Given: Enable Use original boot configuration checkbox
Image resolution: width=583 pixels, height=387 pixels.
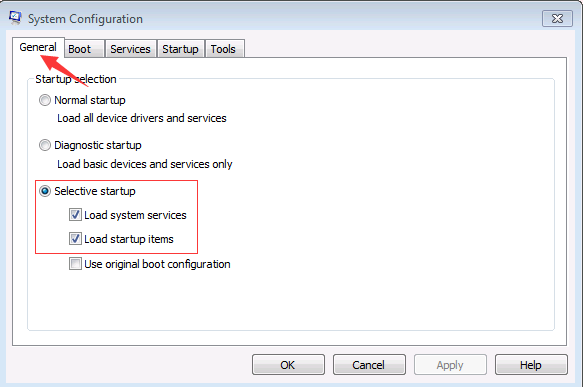Looking at the screenshot, I should coord(75,264).
